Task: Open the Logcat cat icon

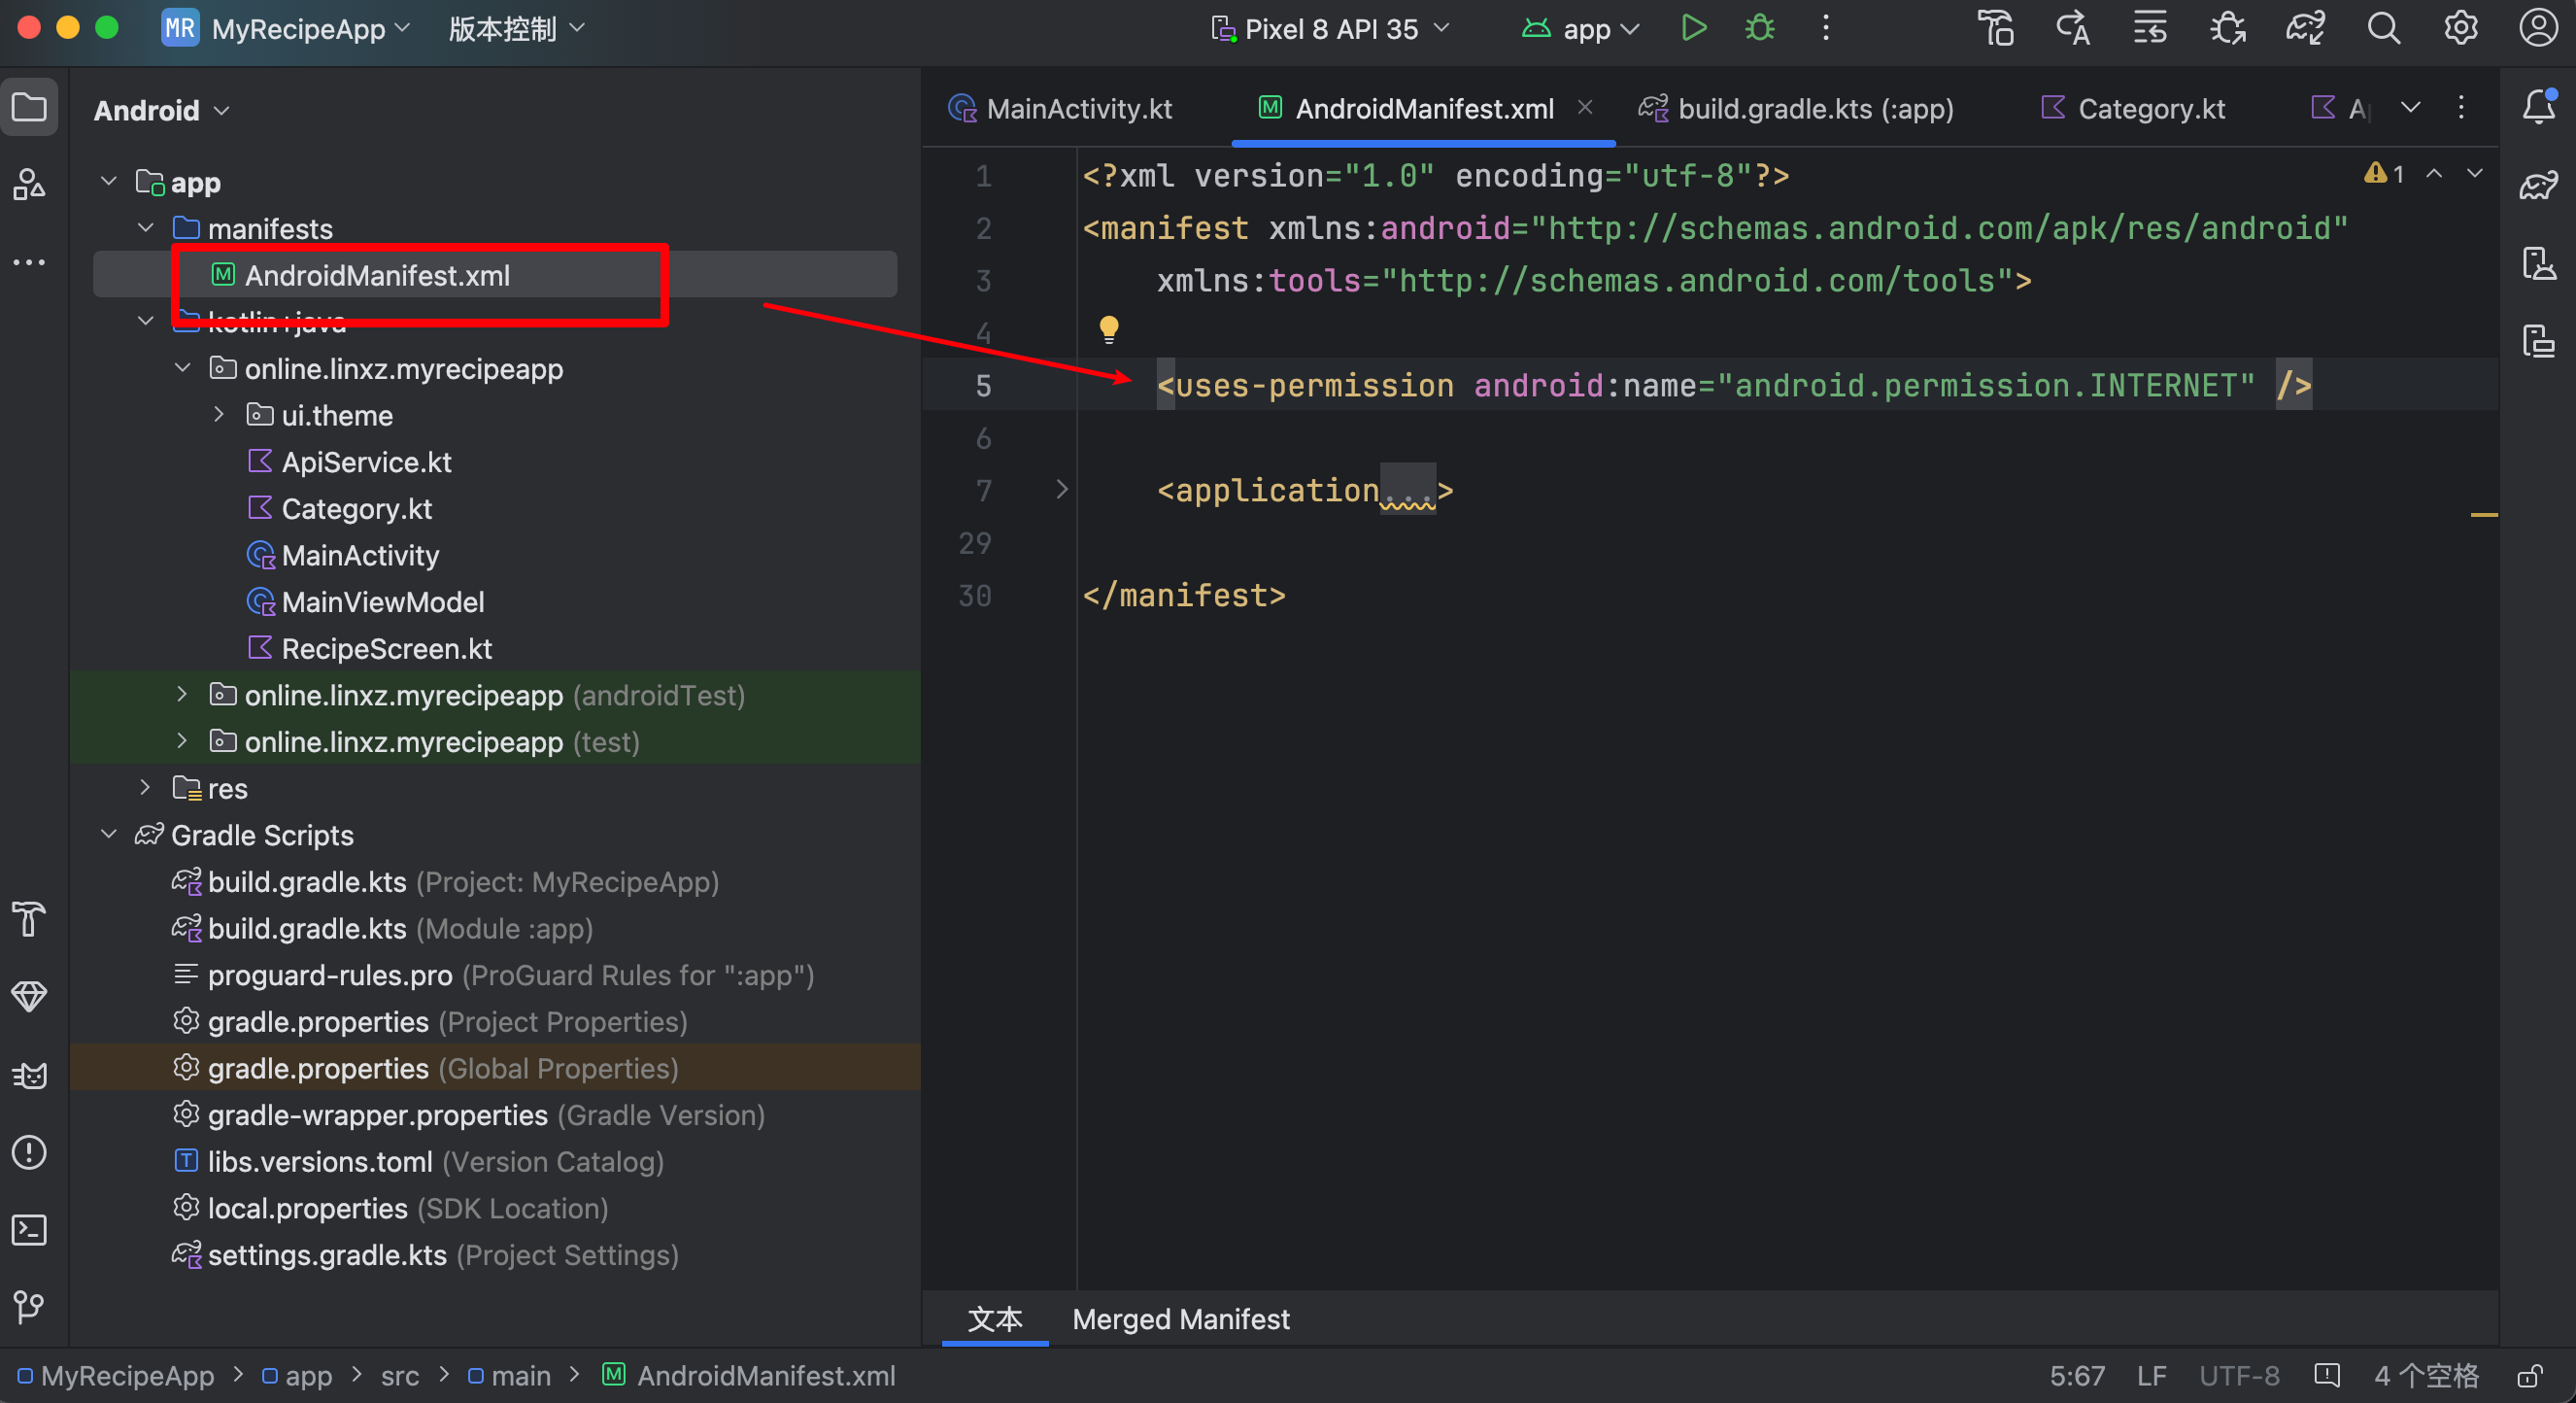Action: [29, 1075]
